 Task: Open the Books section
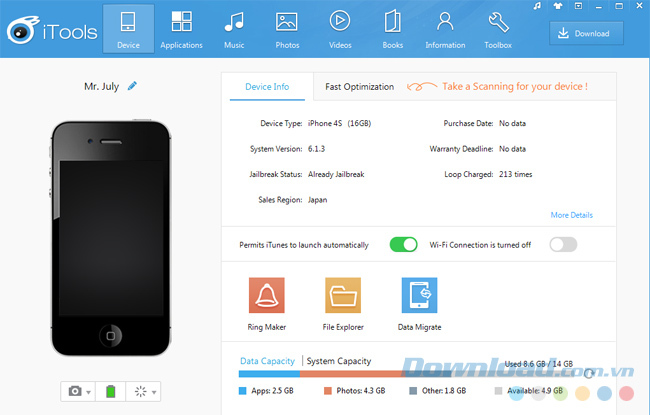point(393,29)
